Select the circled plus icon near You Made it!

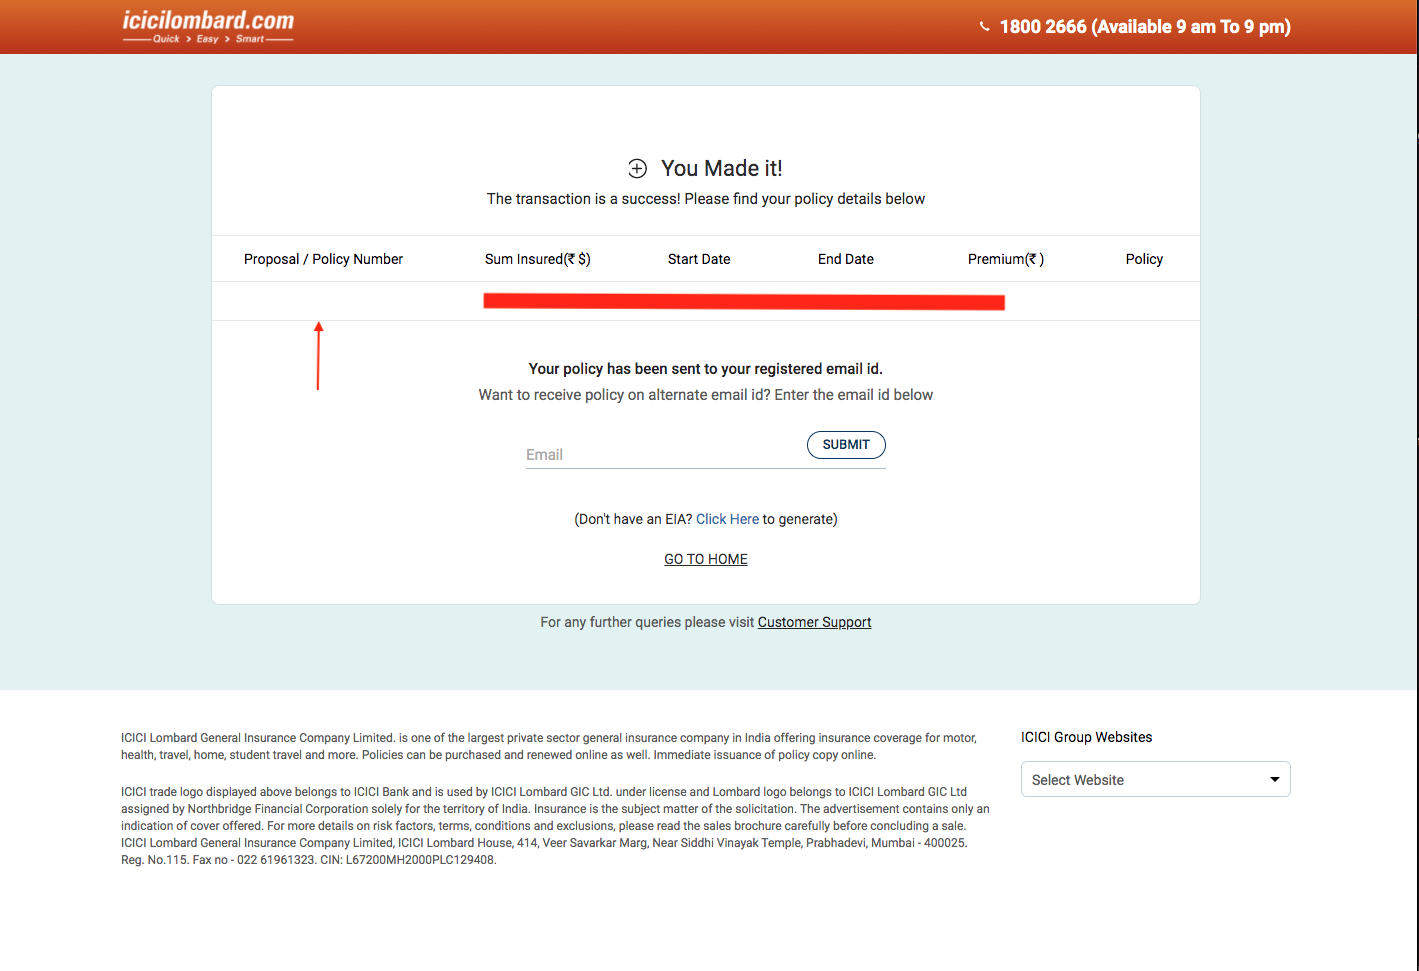(x=637, y=168)
